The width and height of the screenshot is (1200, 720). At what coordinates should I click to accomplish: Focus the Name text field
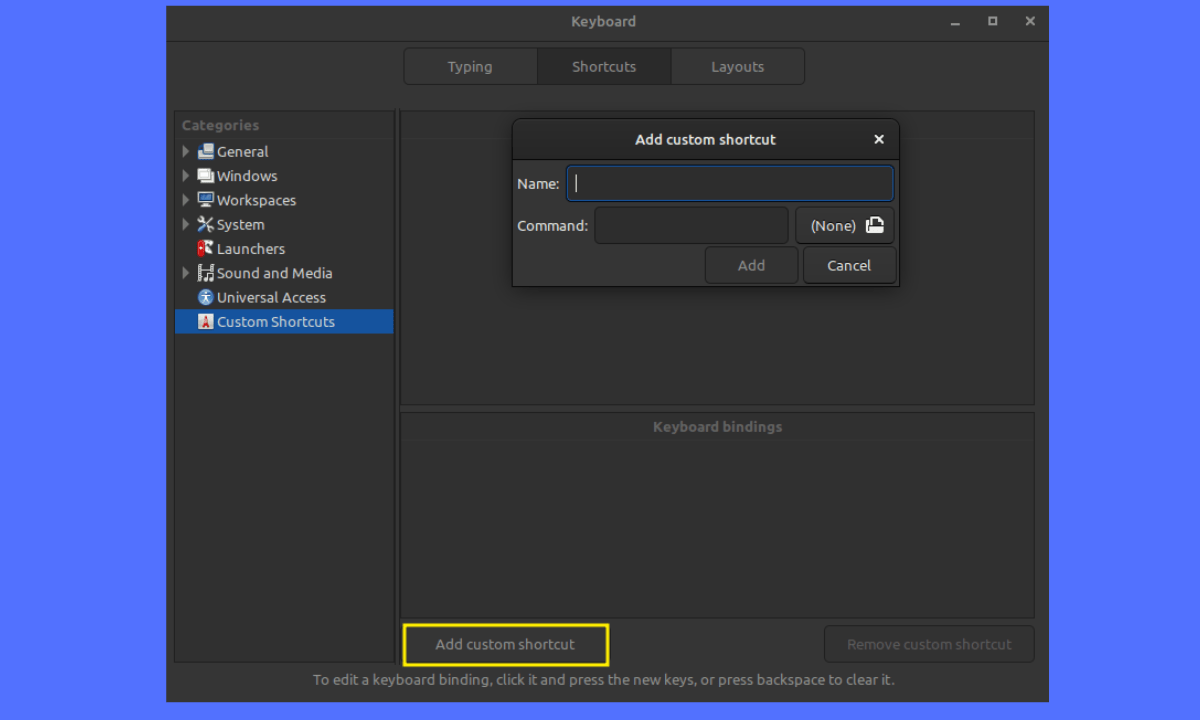tap(729, 184)
